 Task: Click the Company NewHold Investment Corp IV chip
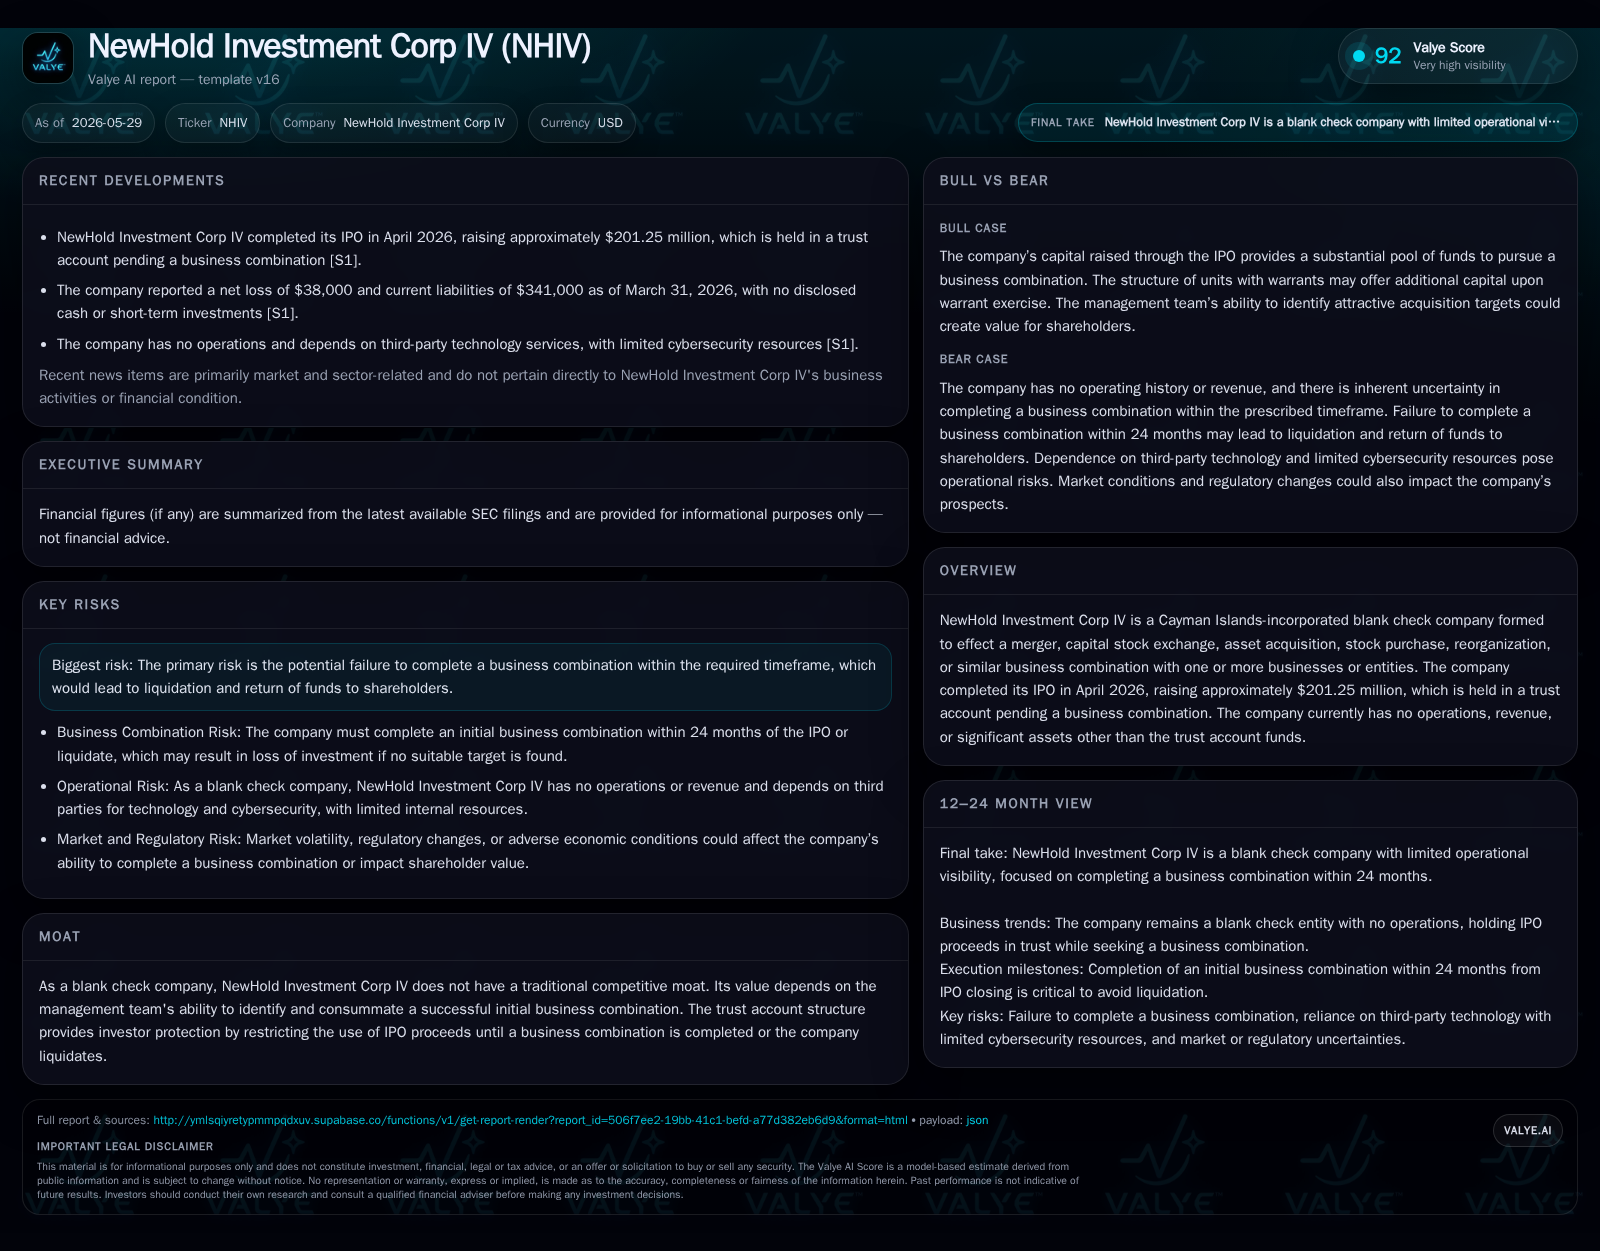point(394,123)
